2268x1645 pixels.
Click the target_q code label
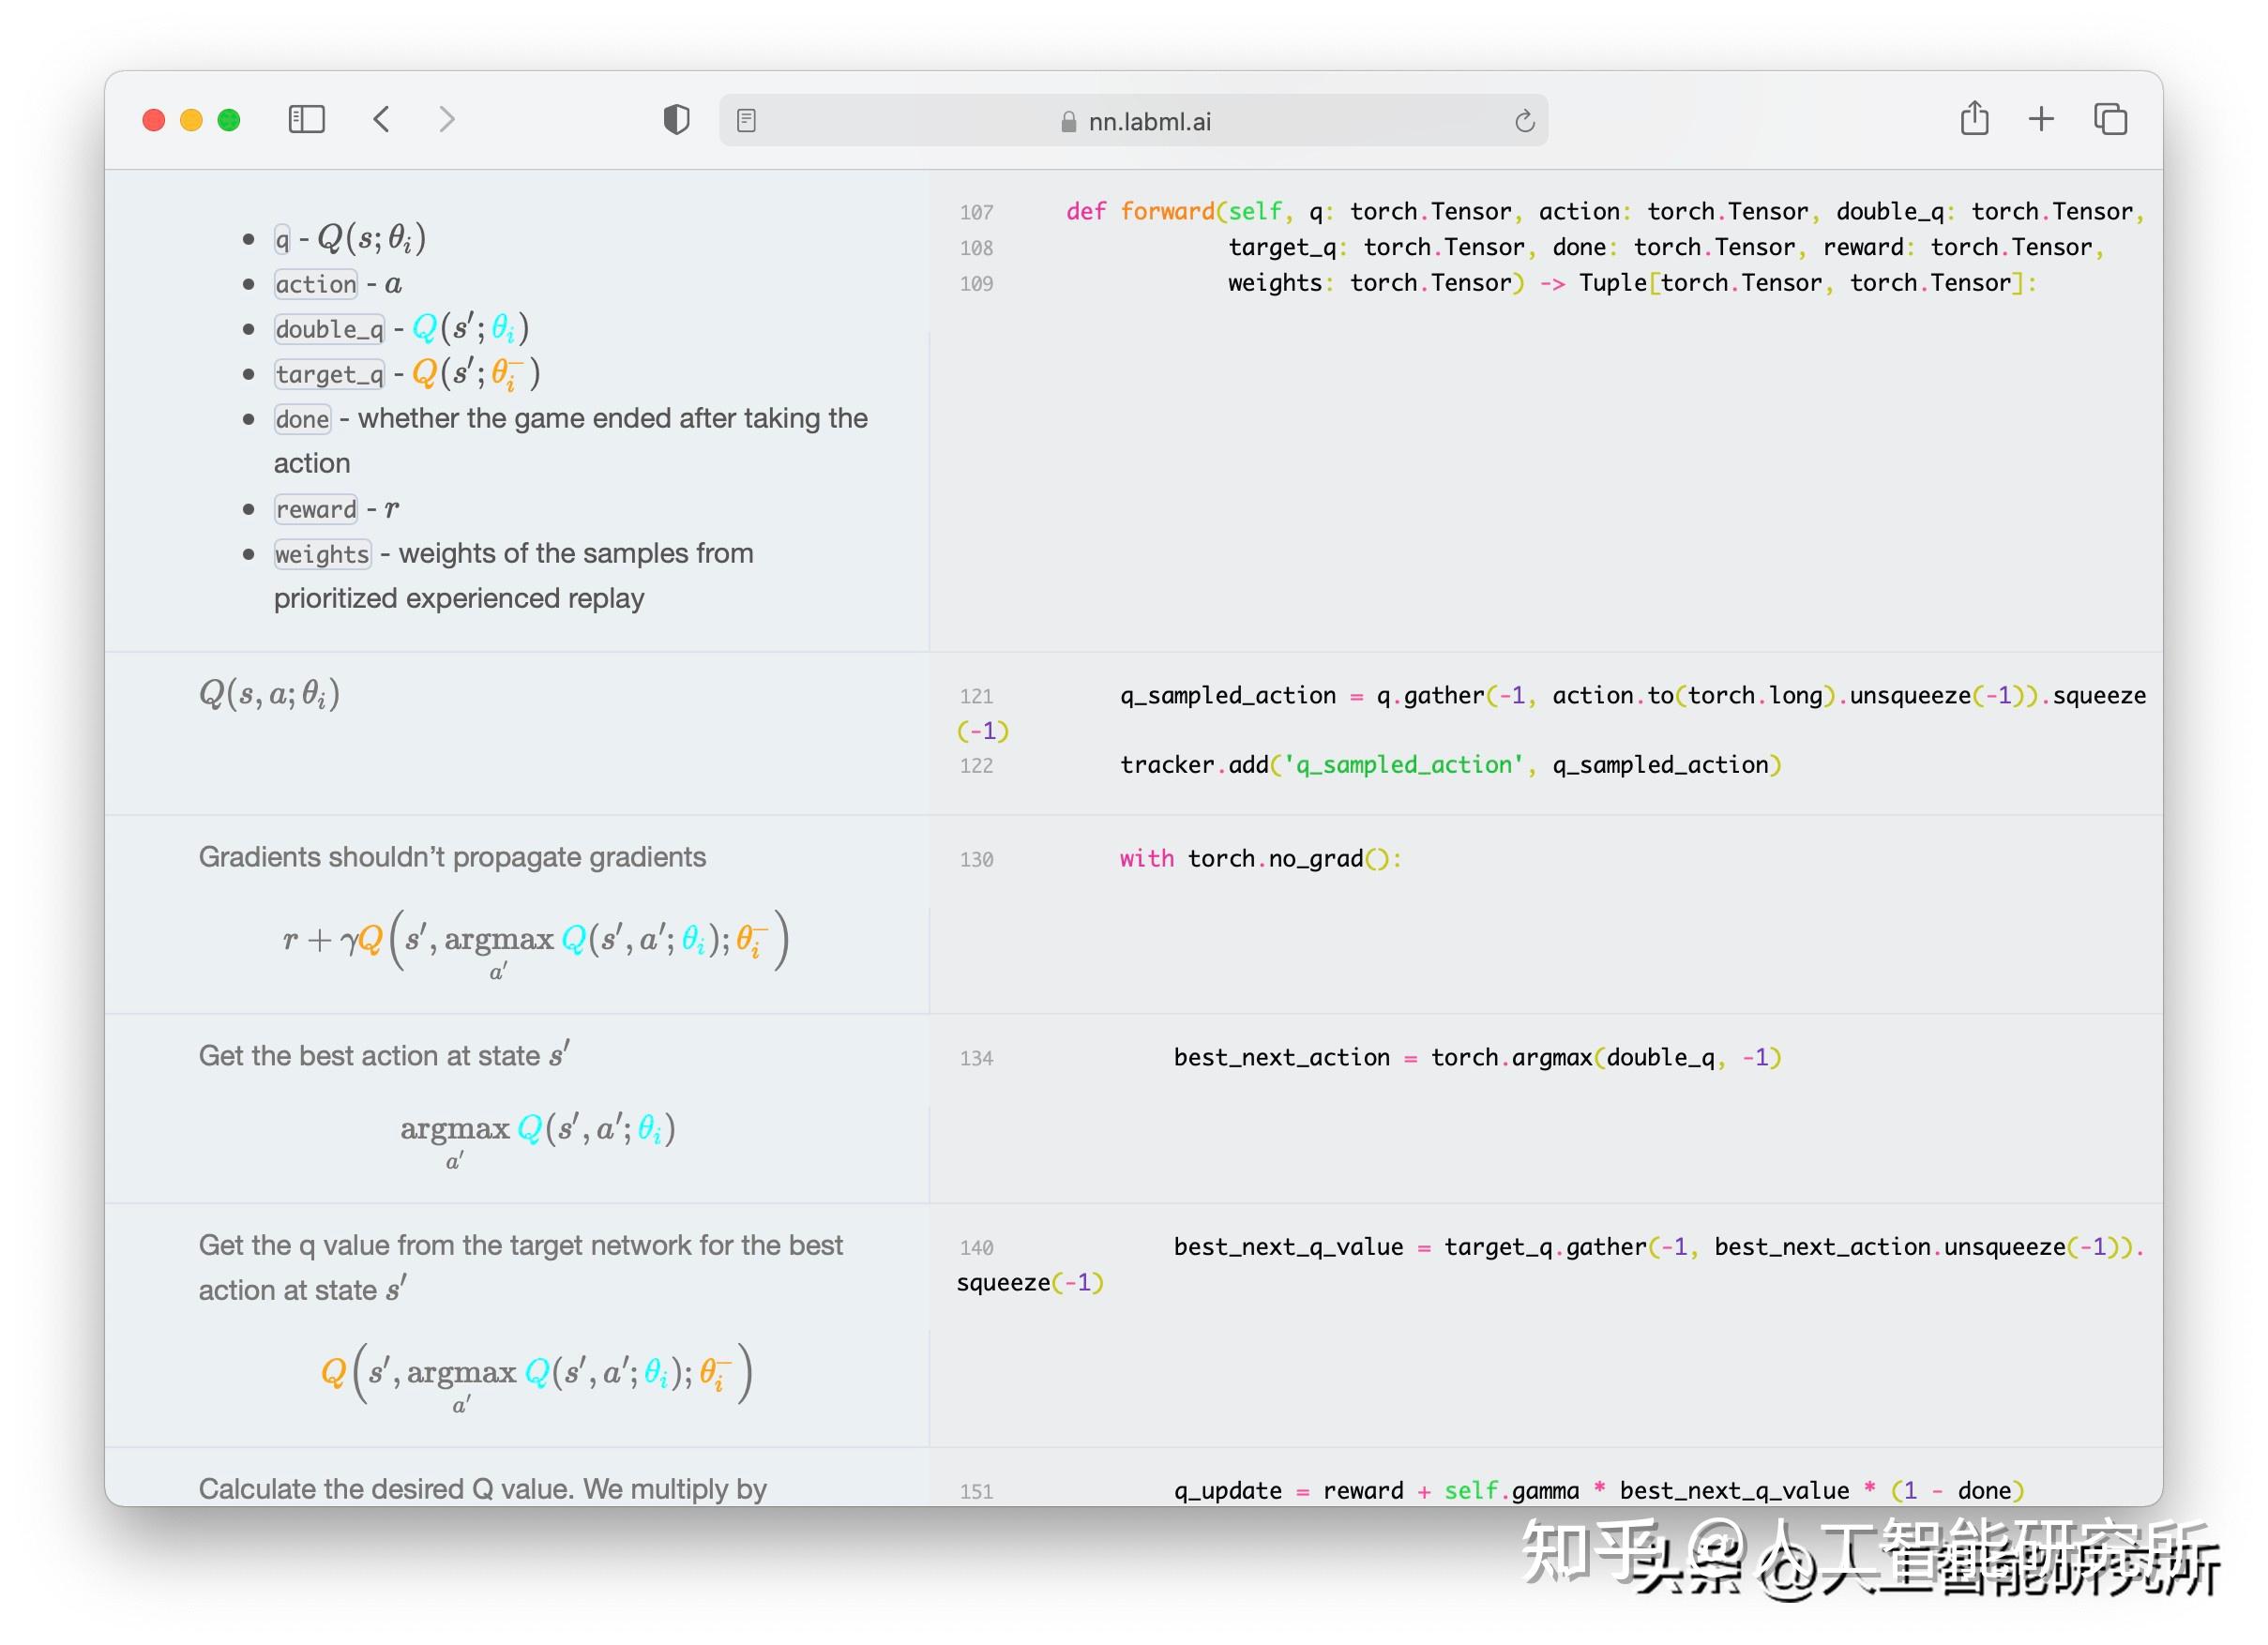tap(329, 374)
